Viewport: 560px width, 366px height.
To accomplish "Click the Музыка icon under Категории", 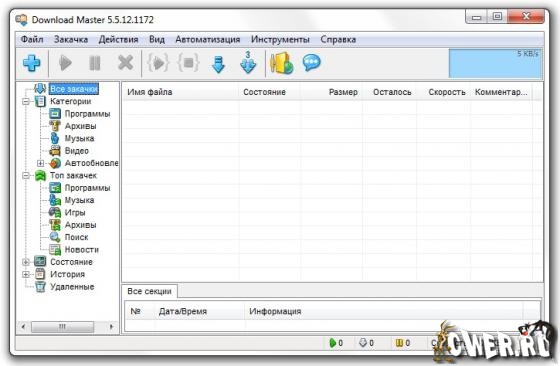I will (55, 138).
